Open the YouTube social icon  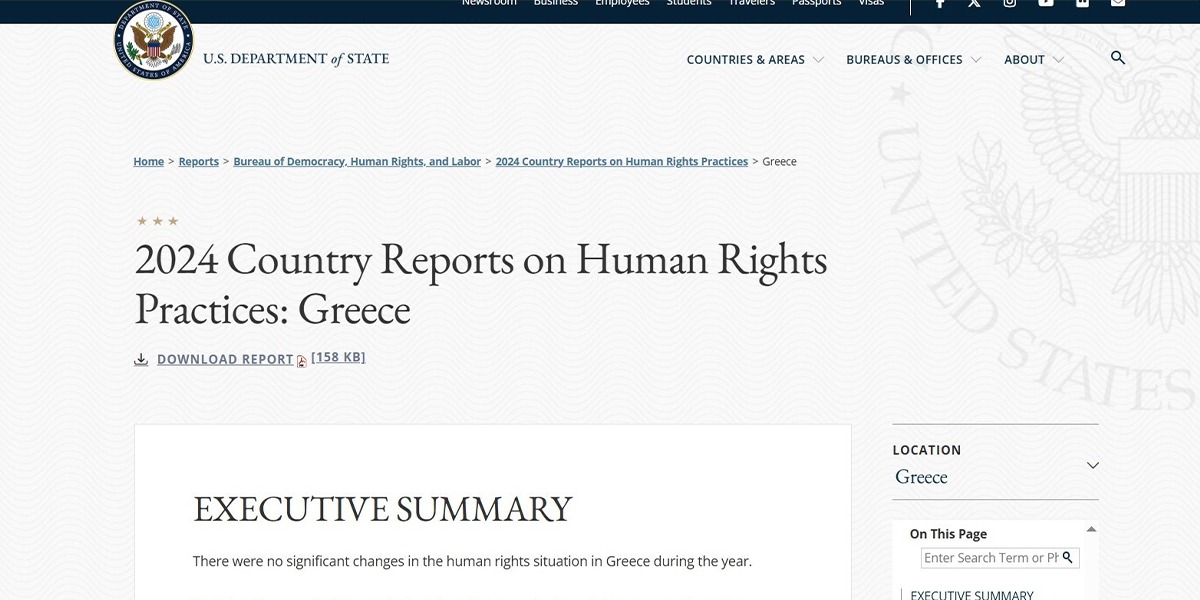[1046, 3]
